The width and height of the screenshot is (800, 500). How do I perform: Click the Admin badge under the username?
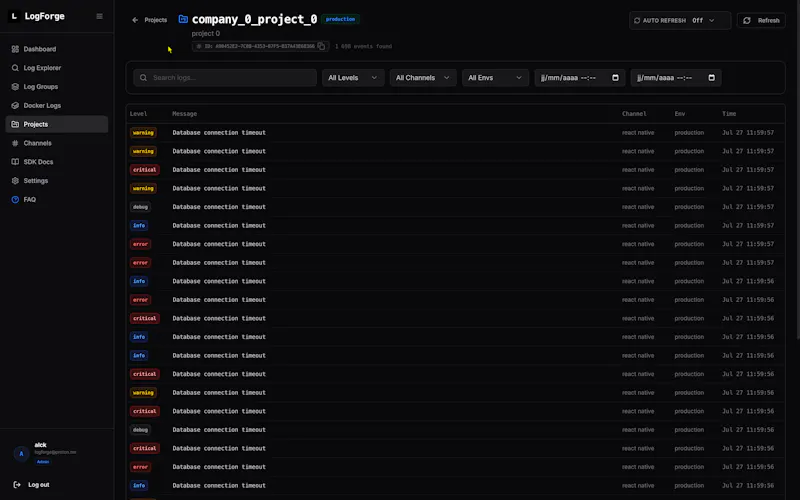point(43,462)
